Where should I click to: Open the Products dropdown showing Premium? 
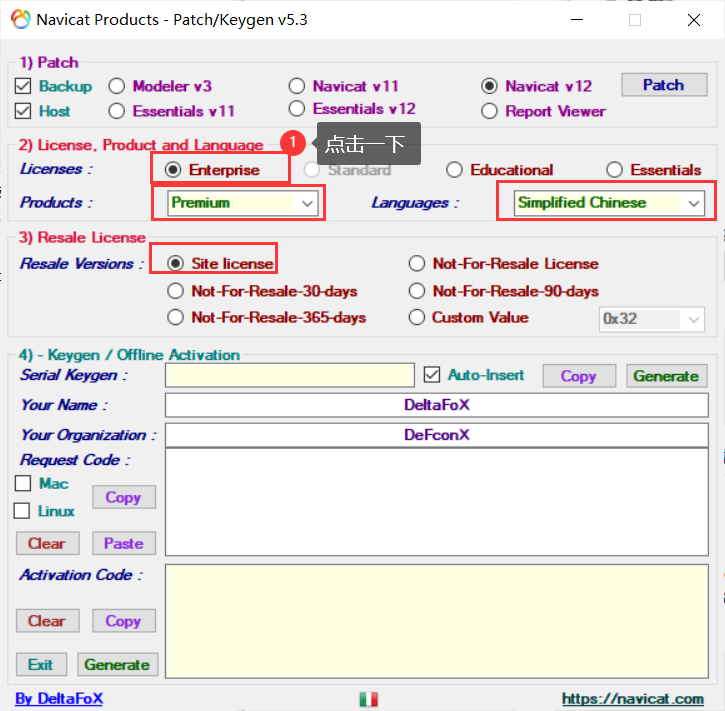(x=243, y=203)
